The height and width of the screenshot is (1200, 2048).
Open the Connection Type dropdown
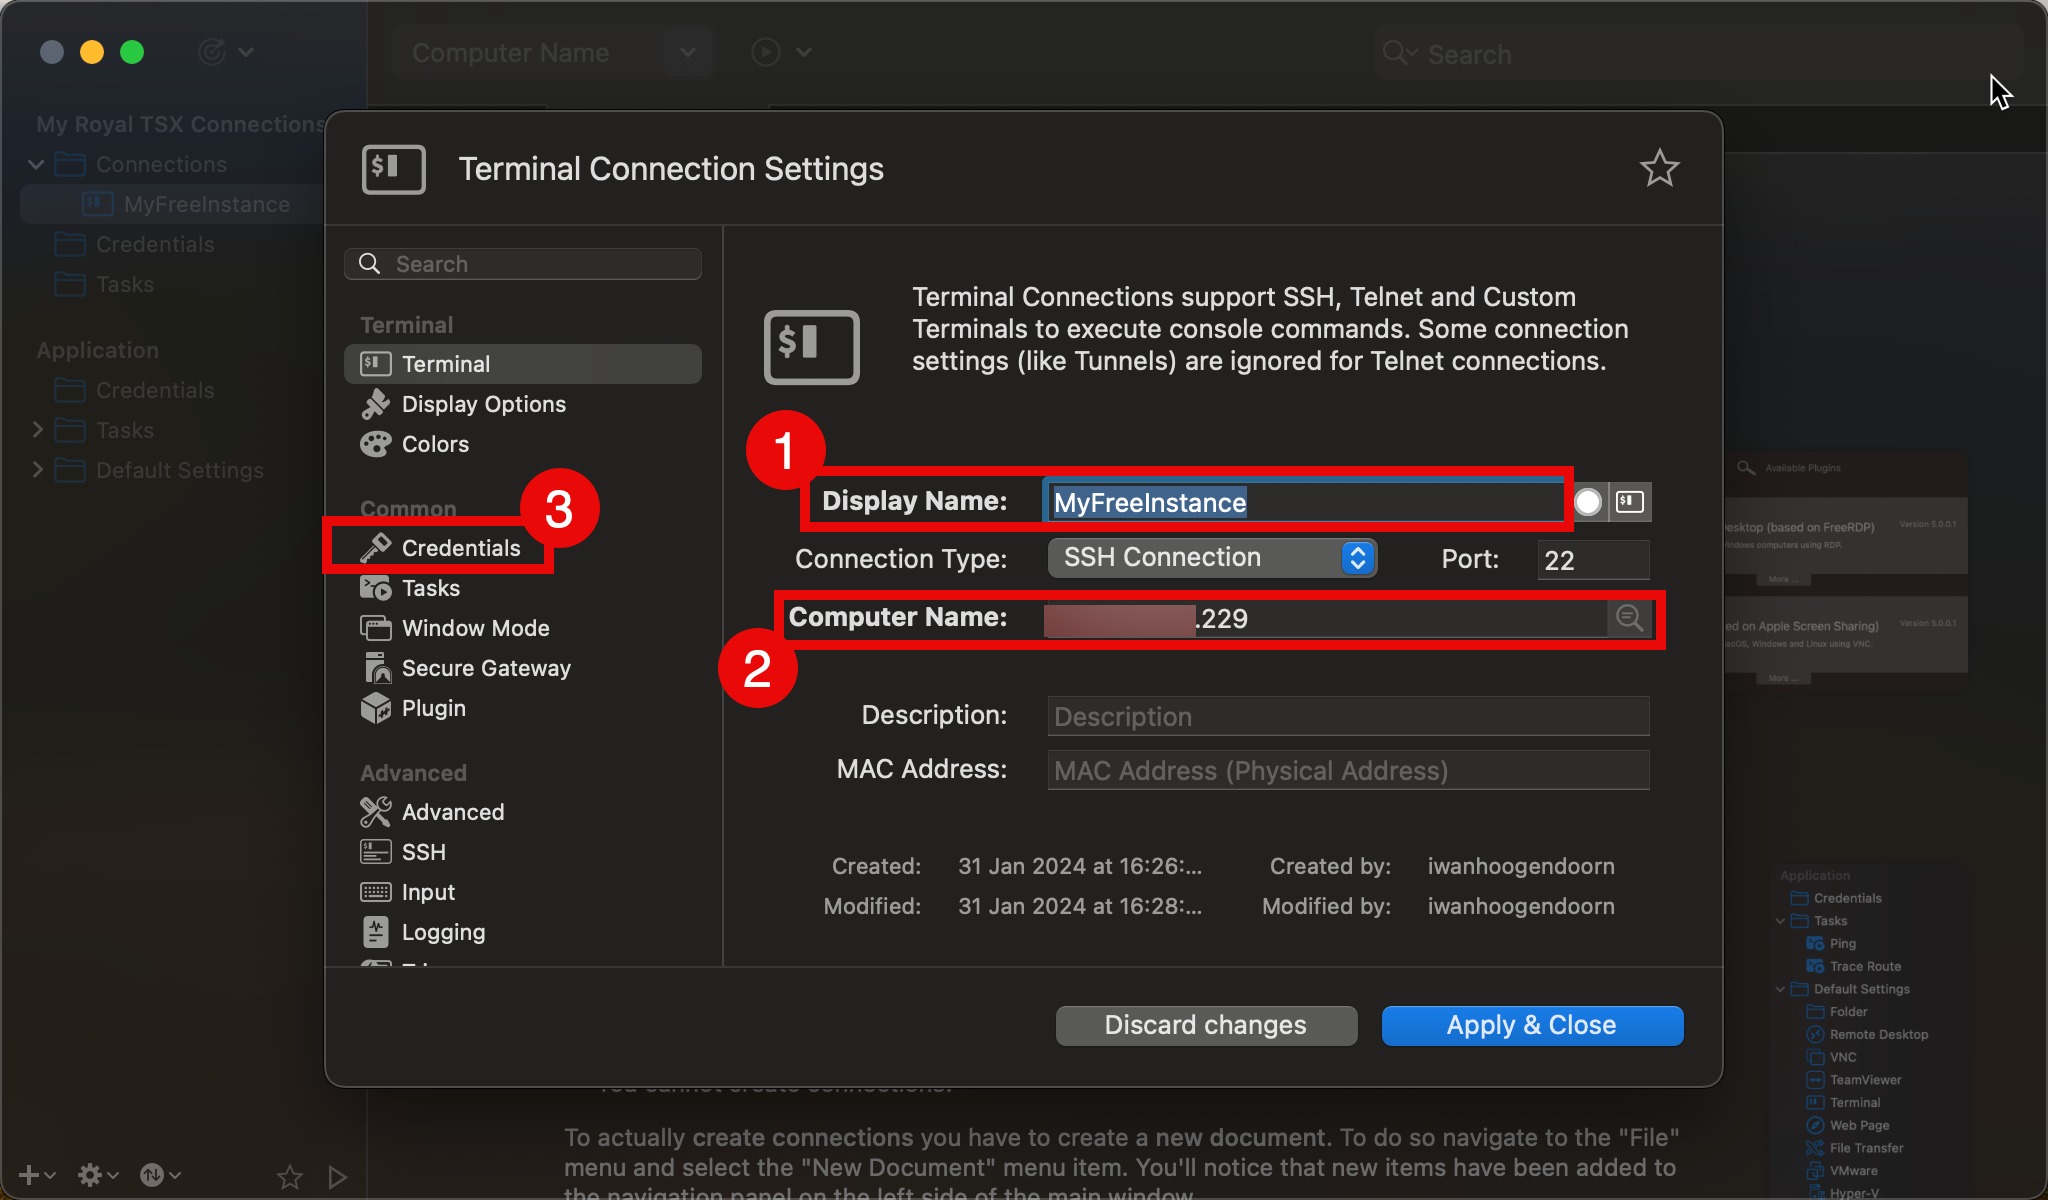1212,558
